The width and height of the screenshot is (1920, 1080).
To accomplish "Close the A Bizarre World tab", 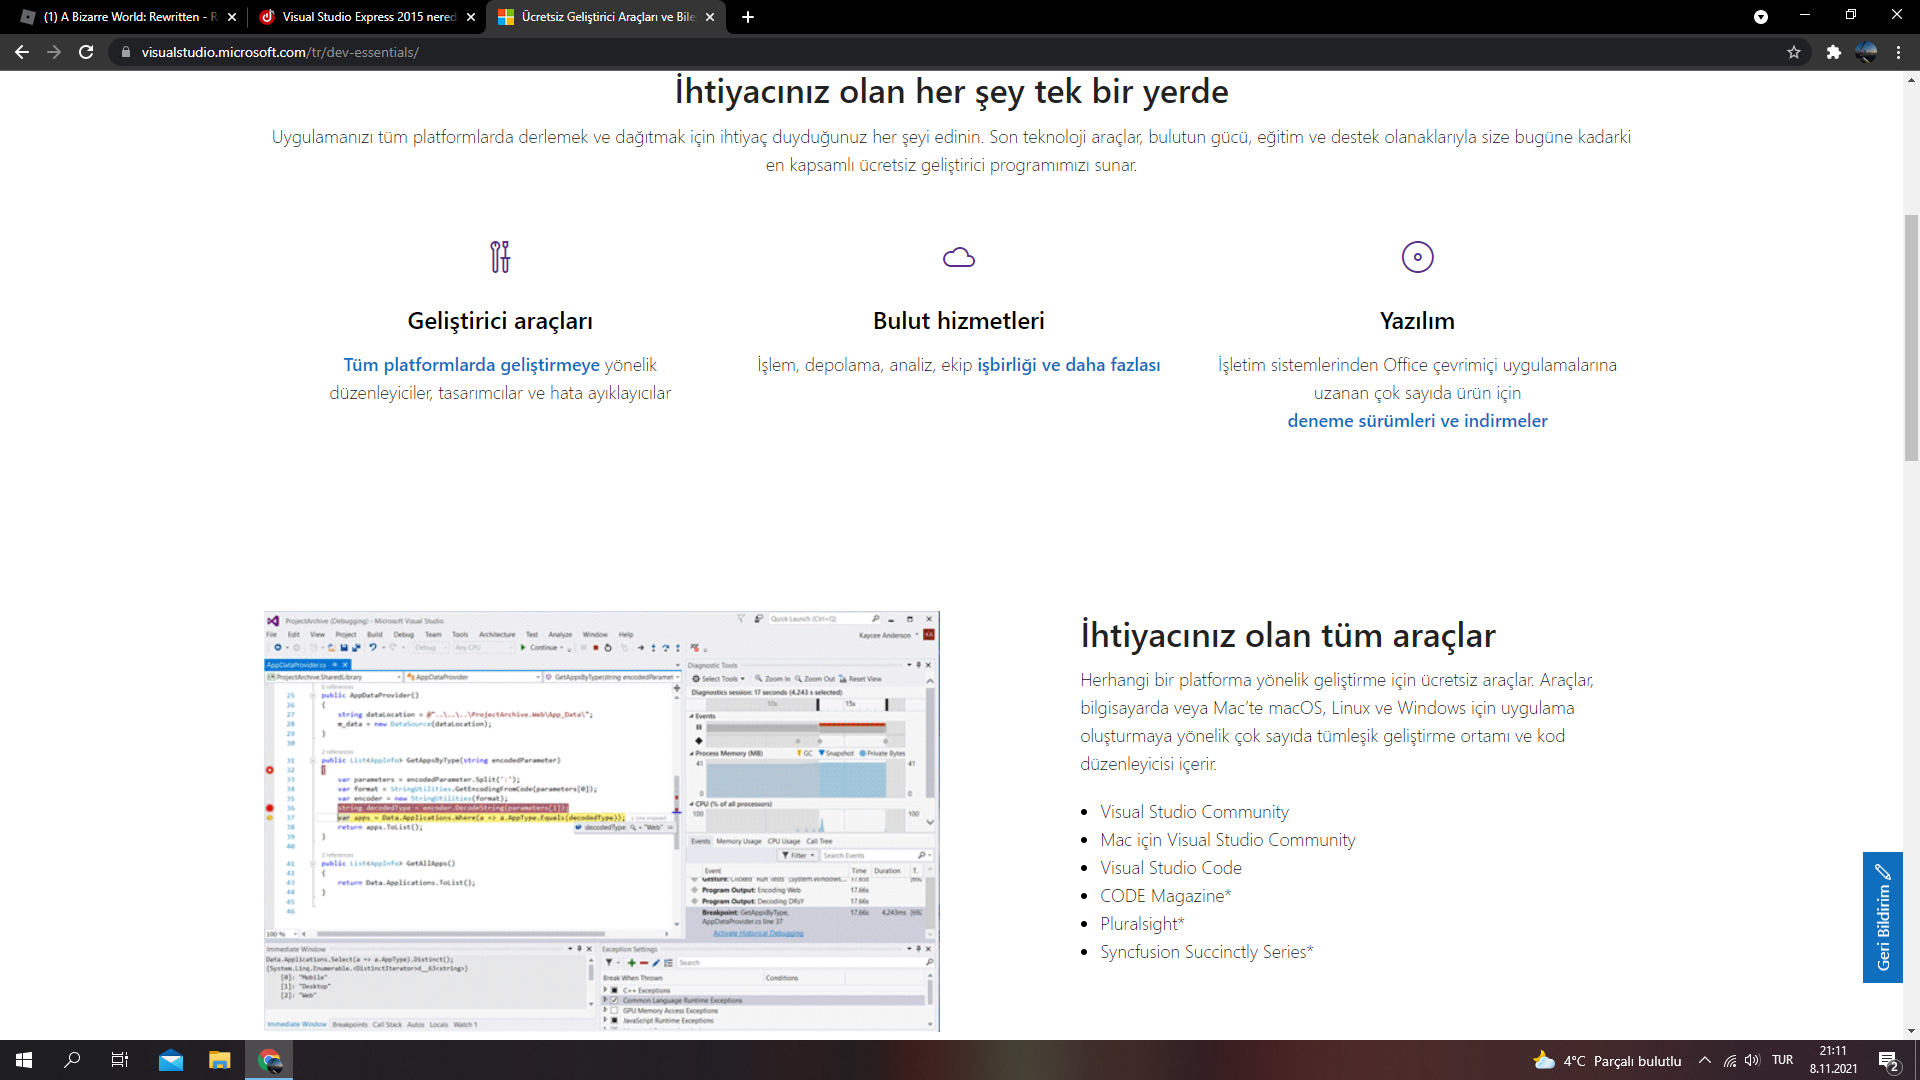I will (232, 17).
